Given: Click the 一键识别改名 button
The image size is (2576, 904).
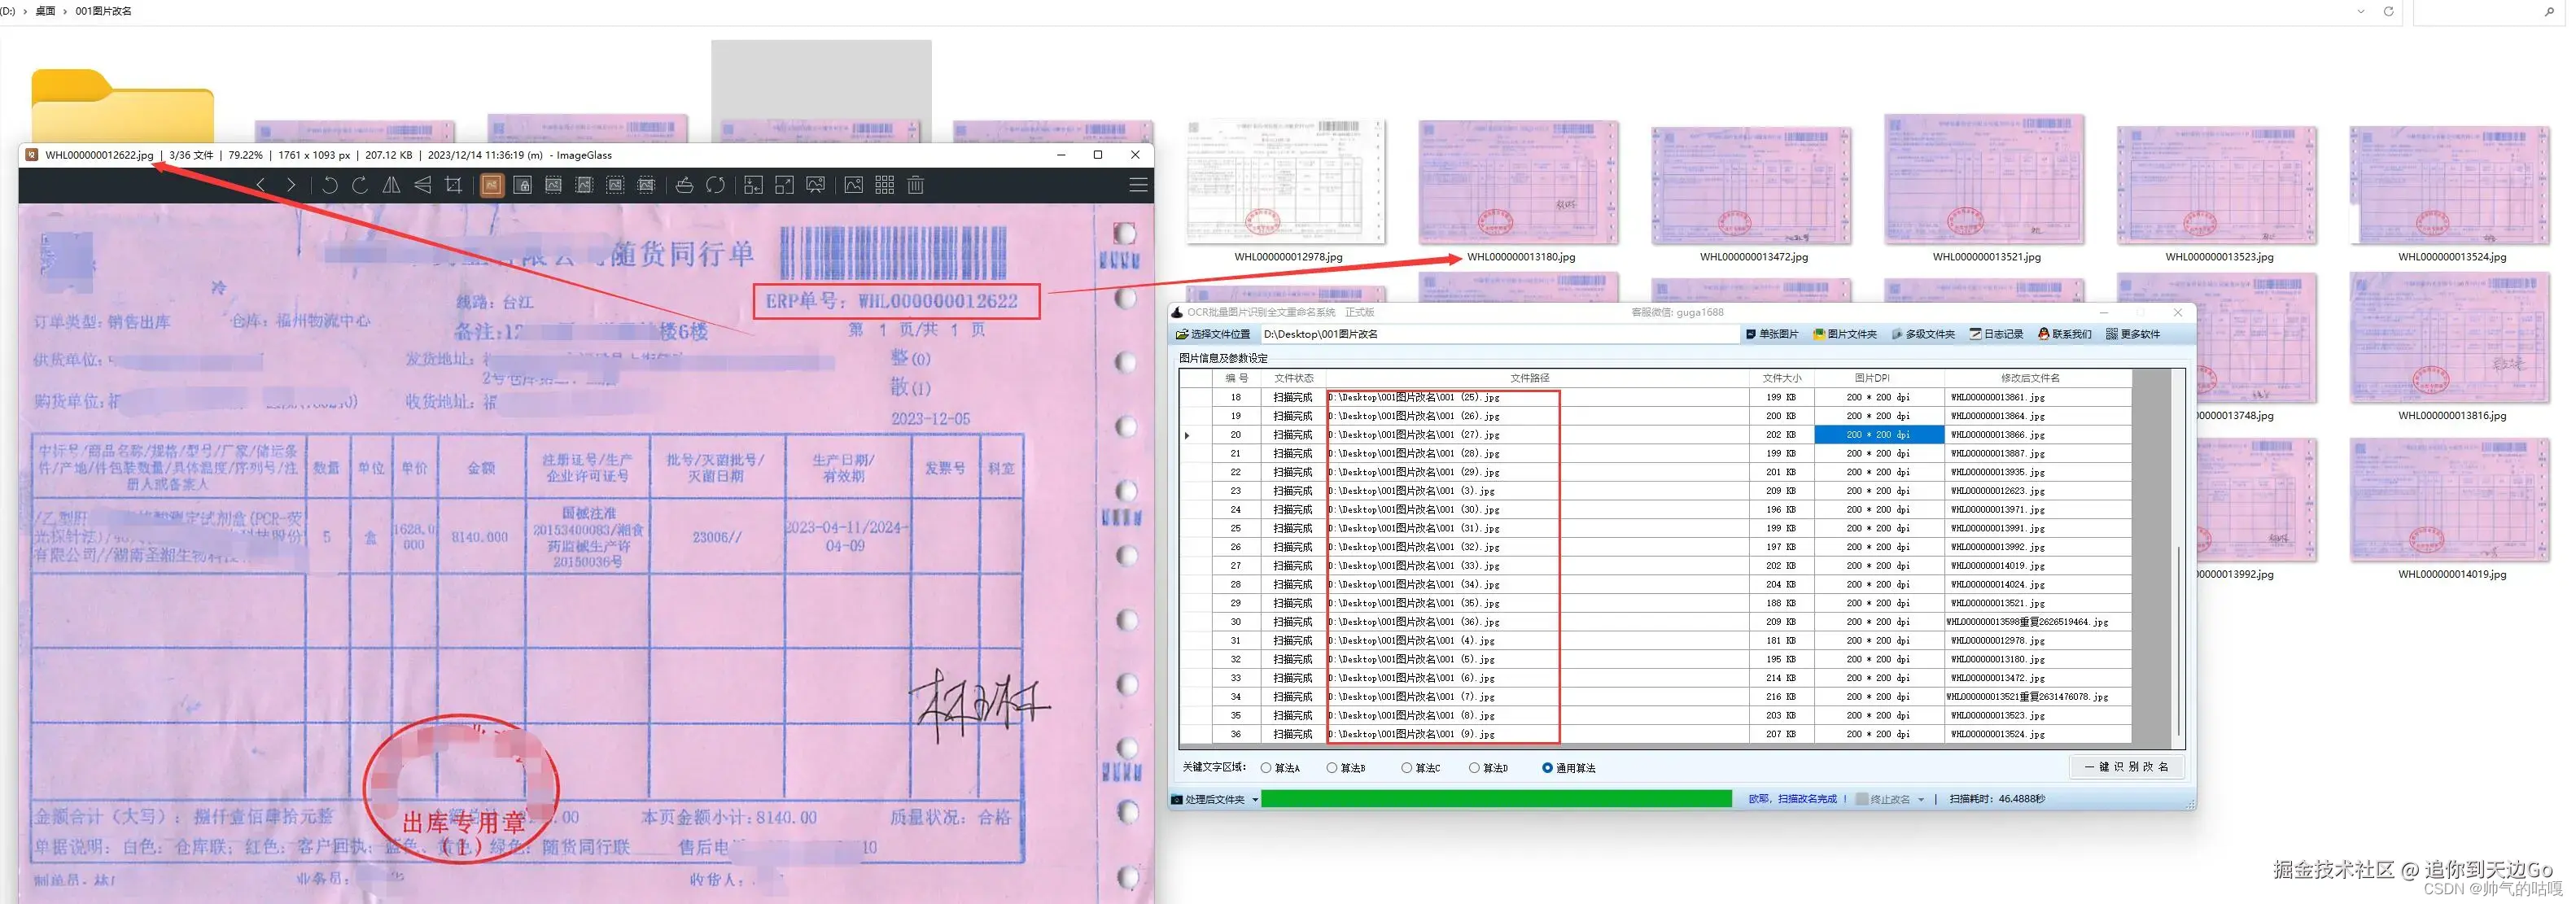Looking at the screenshot, I should pos(2125,767).
